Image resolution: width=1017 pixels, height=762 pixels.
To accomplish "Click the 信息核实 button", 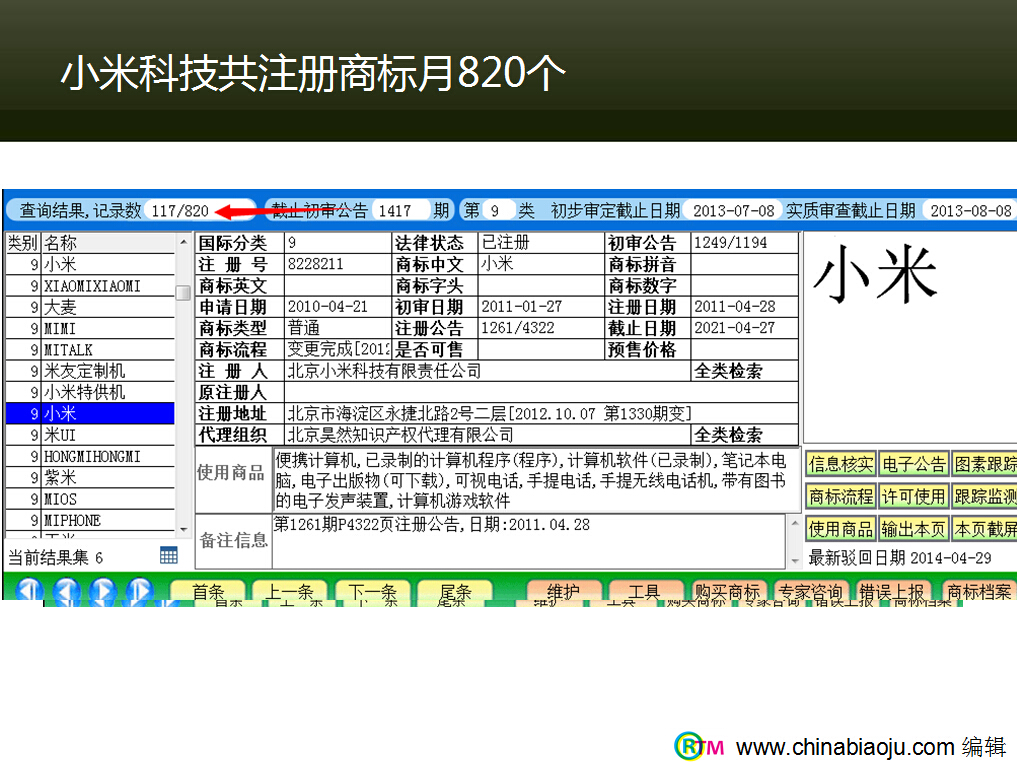I will pos(841,464).
